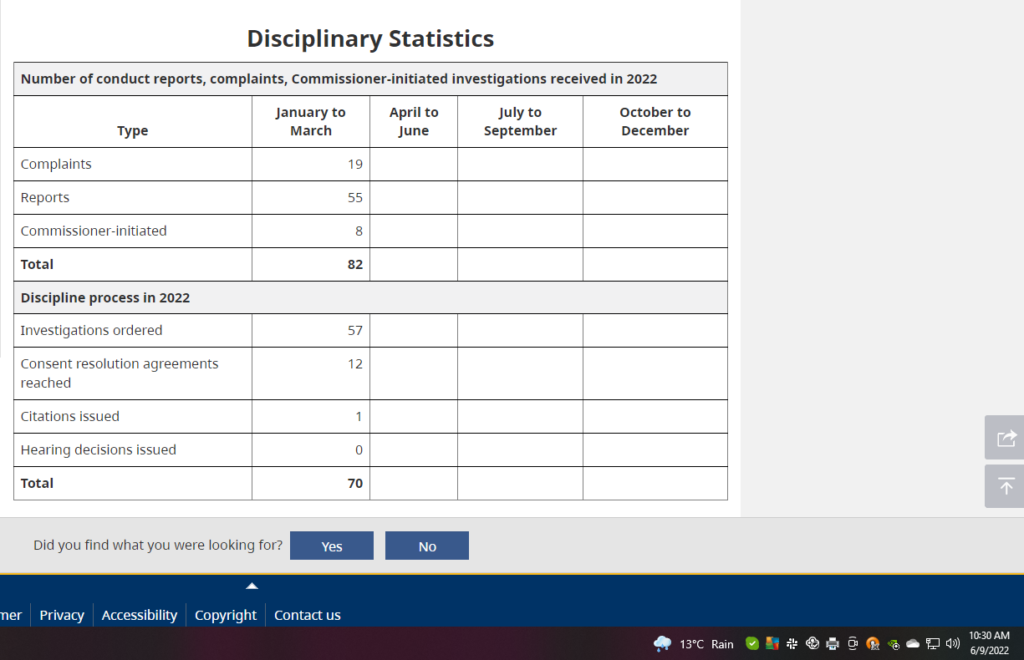
Task: Click the total value 82
Action: pos(355,264)
